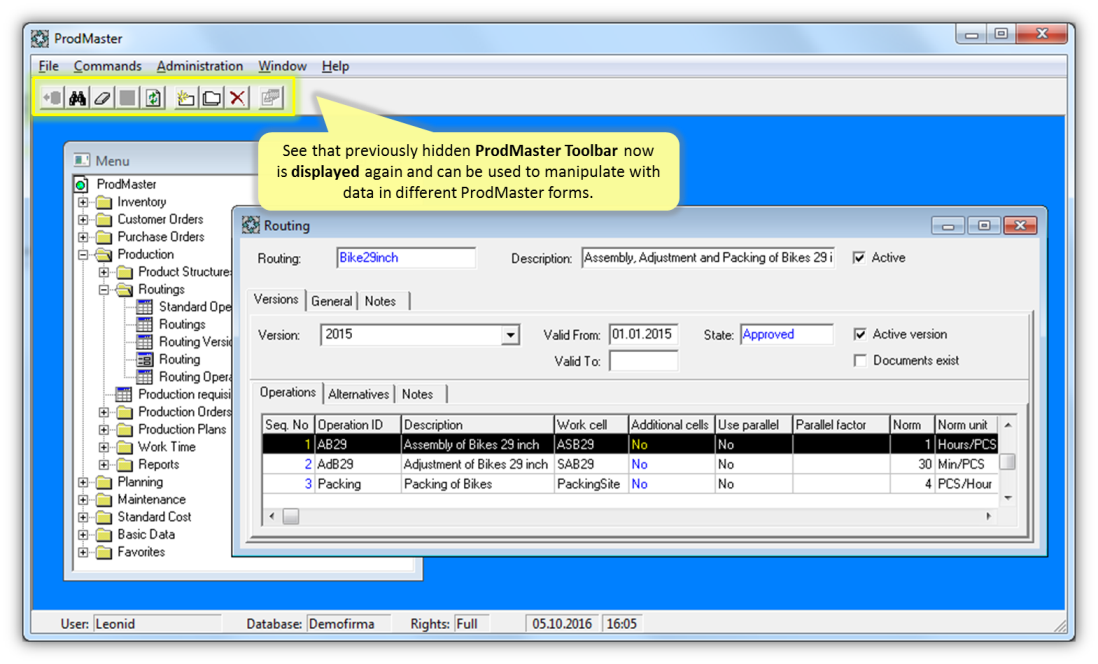
Task: Click the Leonid user status bar entry
Action: pos(157,623)
